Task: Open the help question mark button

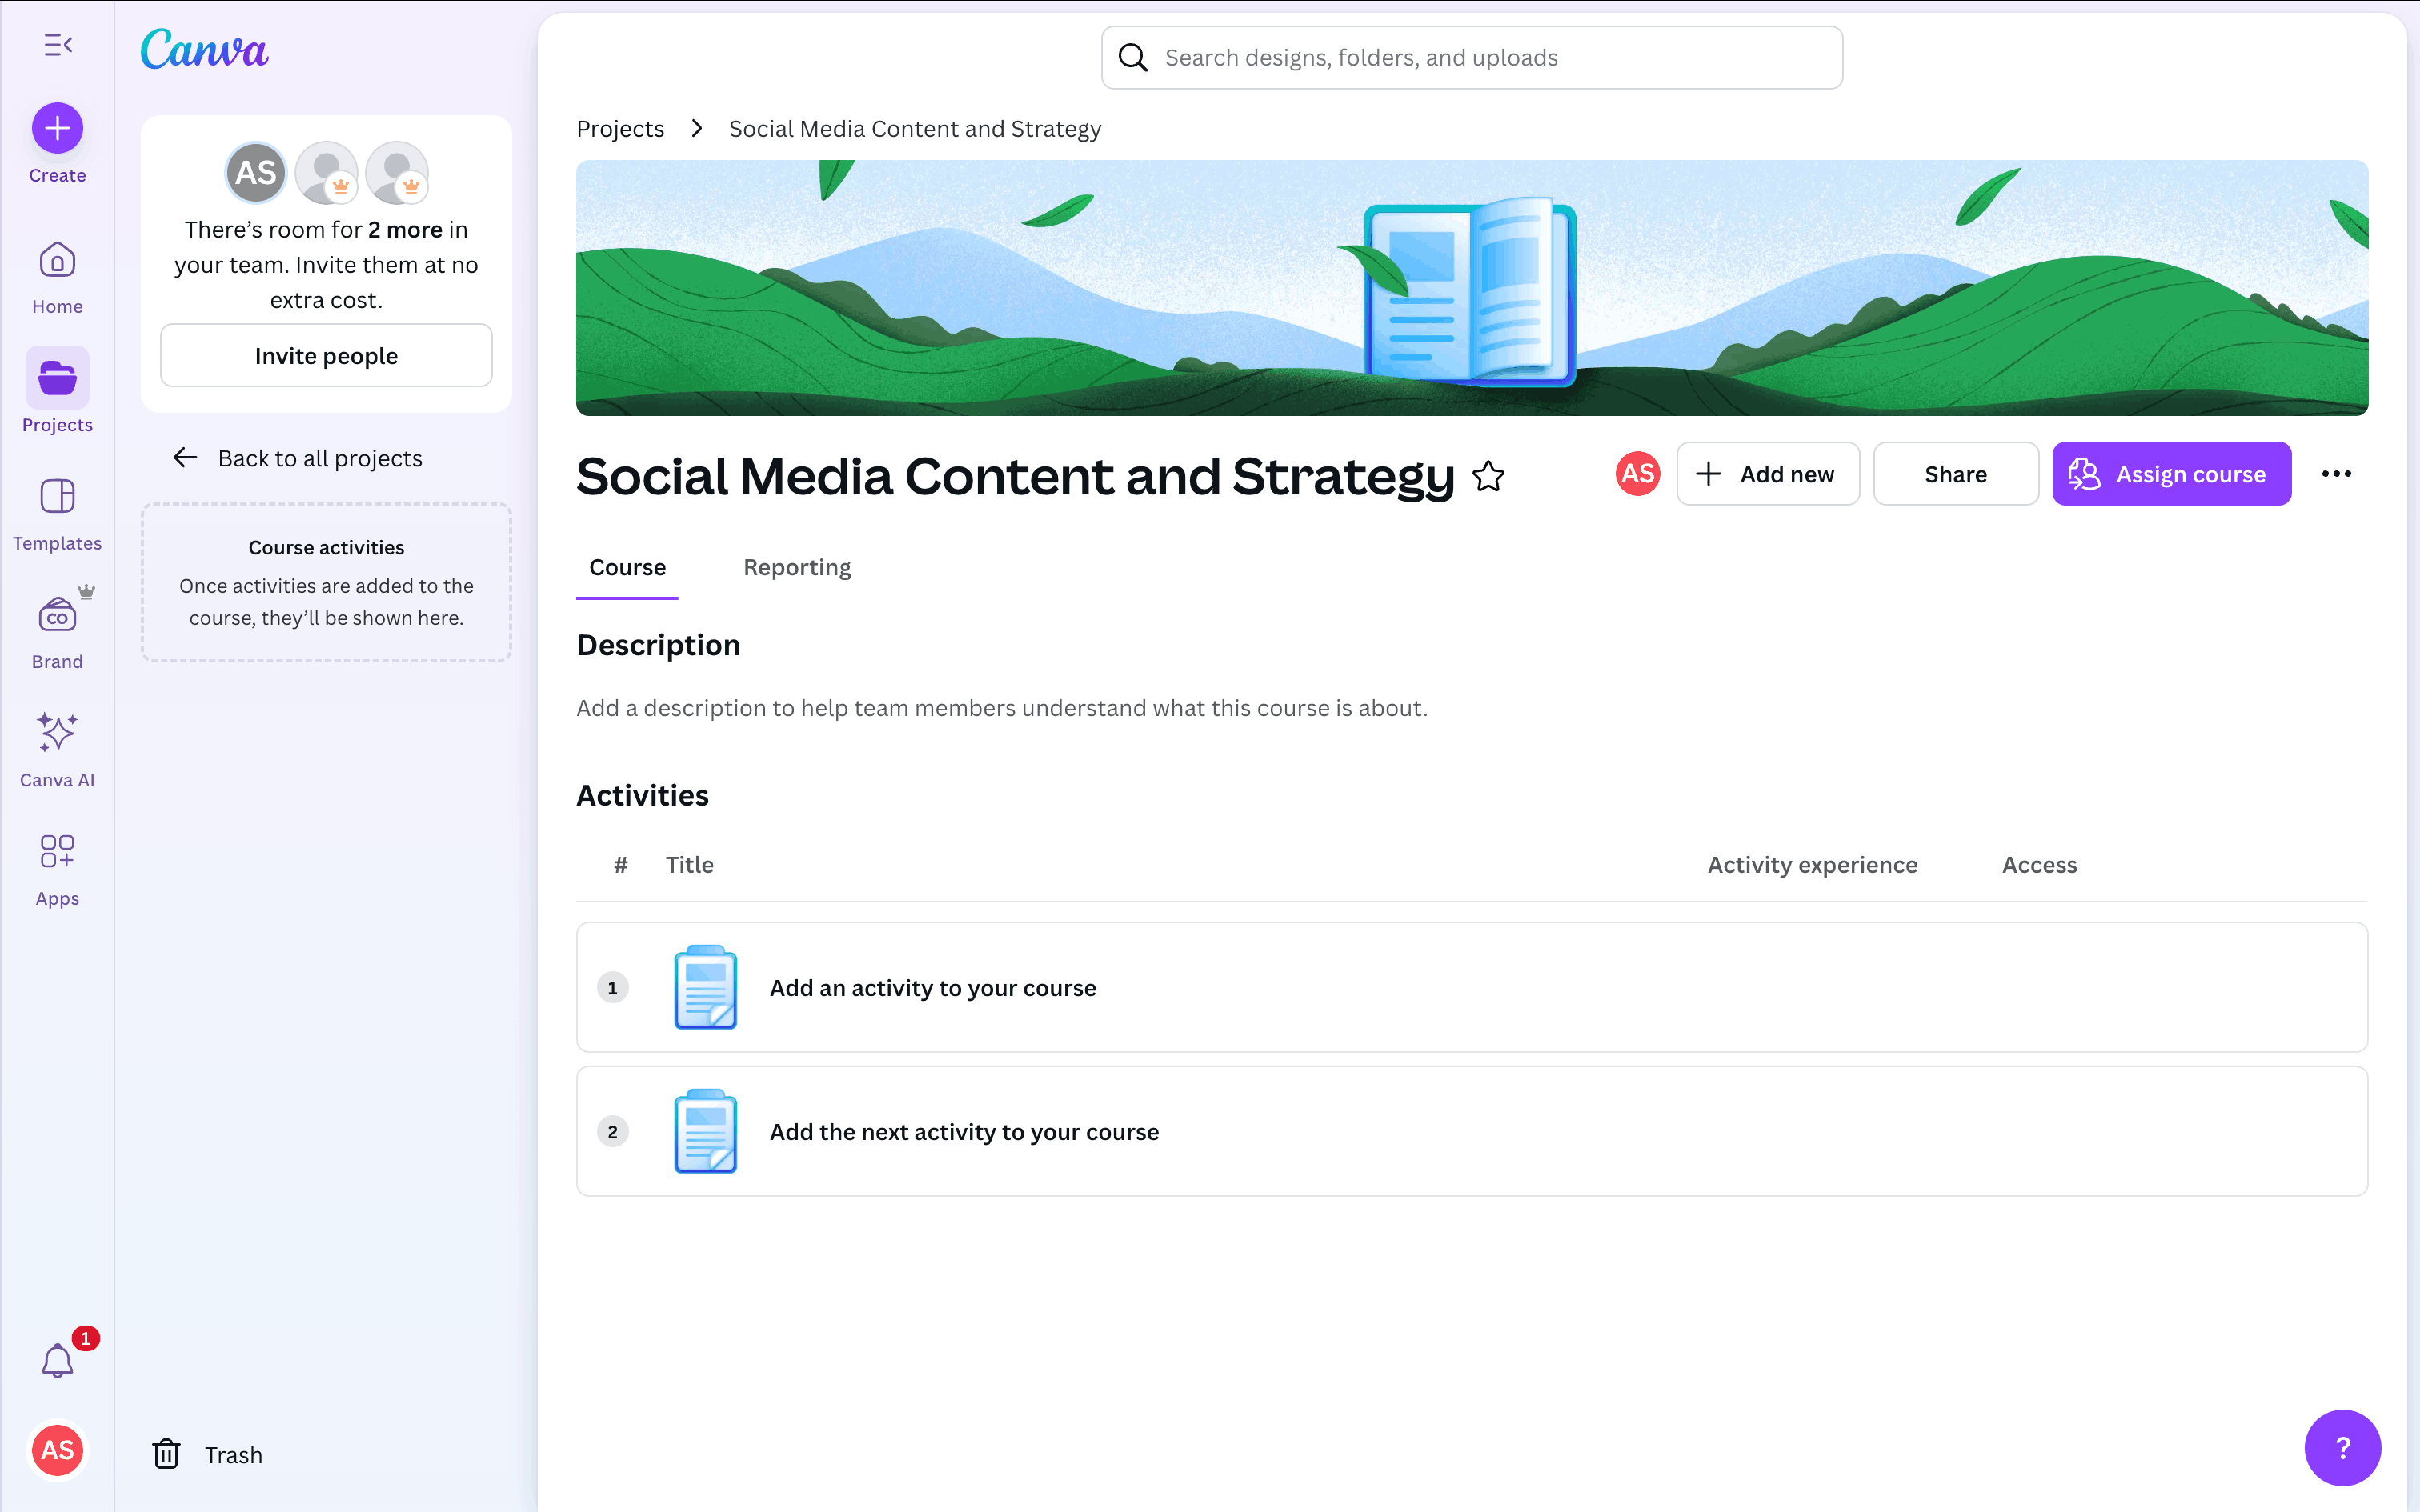Action: click(2342, 1447)
